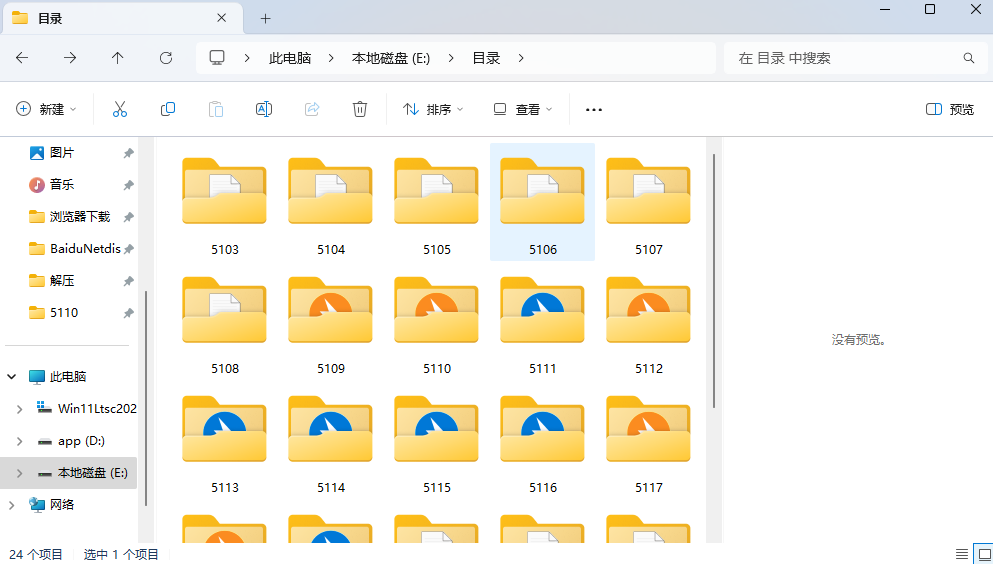This screenshot has height=564, width=993.
Task: Go back with the left arrow
Action: pyautogui.click(x=22, y=58)
